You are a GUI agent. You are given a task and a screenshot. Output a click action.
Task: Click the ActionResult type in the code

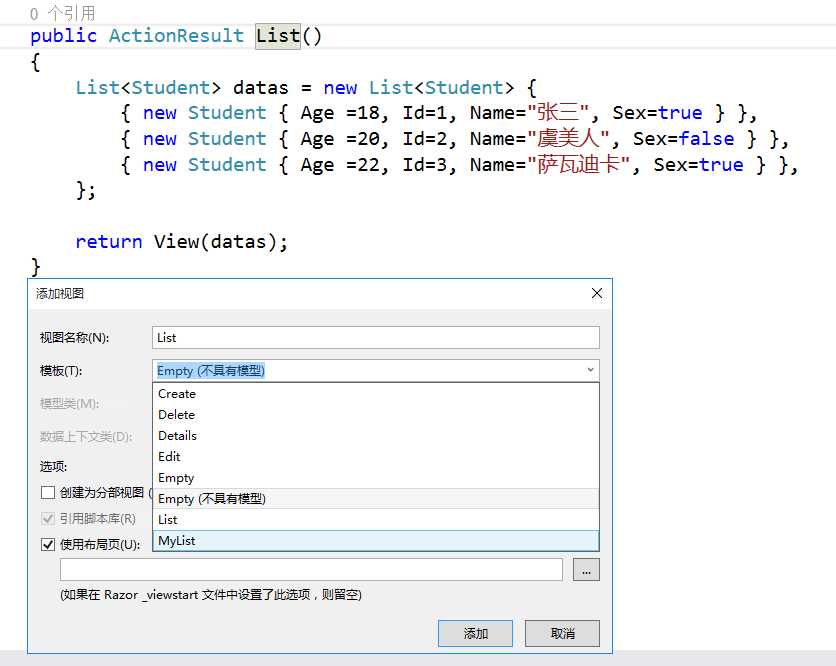[176, 36]
